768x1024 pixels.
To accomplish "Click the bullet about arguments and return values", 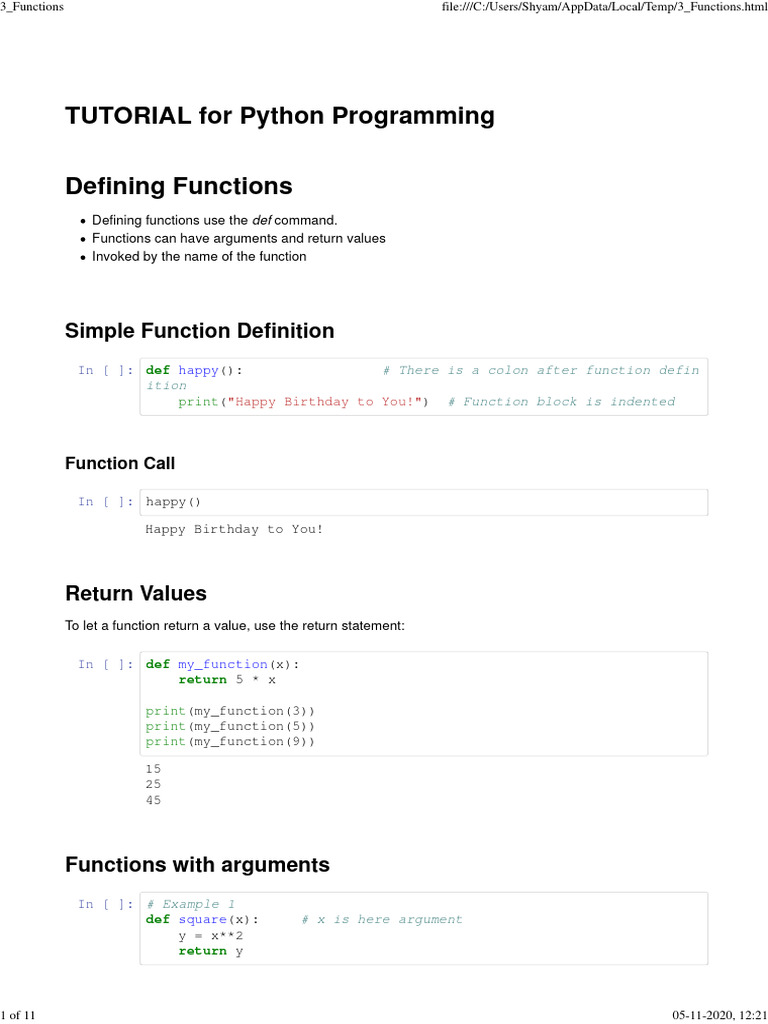I will pyautogui.click(x=238, y=238).
